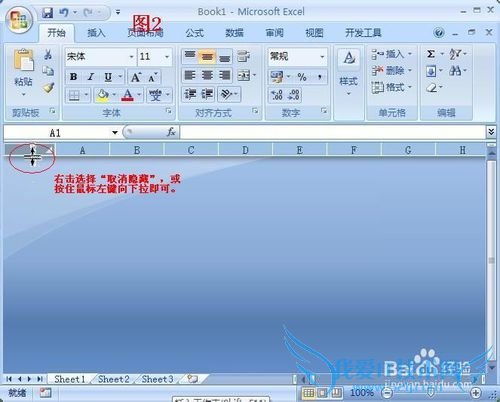
Task: Toggle center horizontal alignment
Action: point(207,76)
